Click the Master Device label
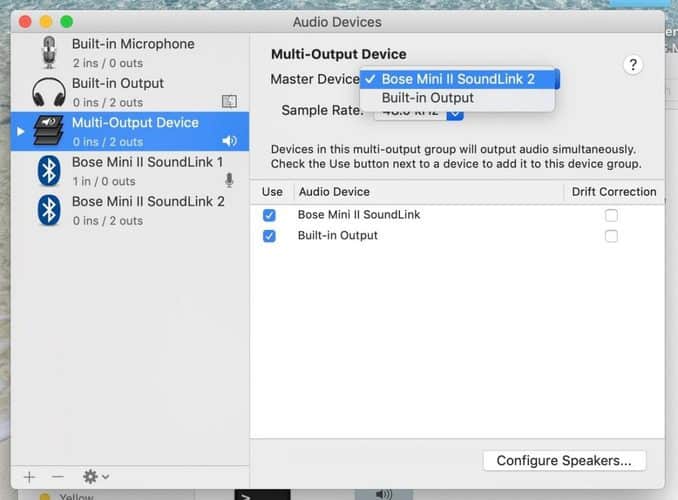Screen dimensions: 678x500 click(x=315, y=79)
